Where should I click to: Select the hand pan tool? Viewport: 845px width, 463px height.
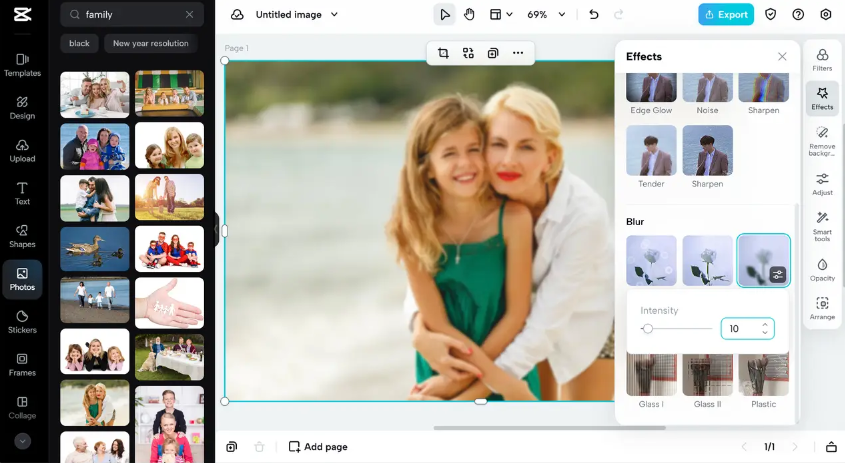469,15
